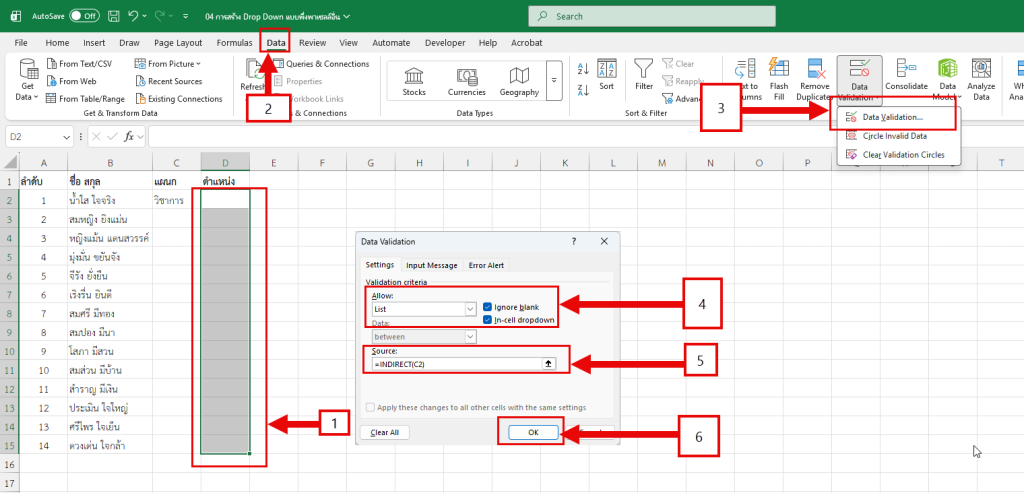The image size is (1024, 493).
Task: Click Reapply filter
Action: point(683,82)
